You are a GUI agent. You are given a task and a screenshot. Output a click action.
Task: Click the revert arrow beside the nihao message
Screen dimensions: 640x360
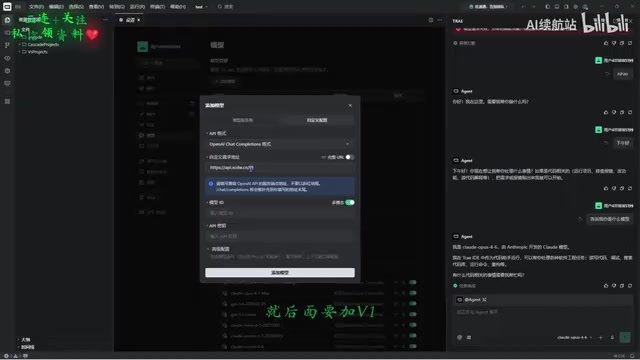(607, 74)
